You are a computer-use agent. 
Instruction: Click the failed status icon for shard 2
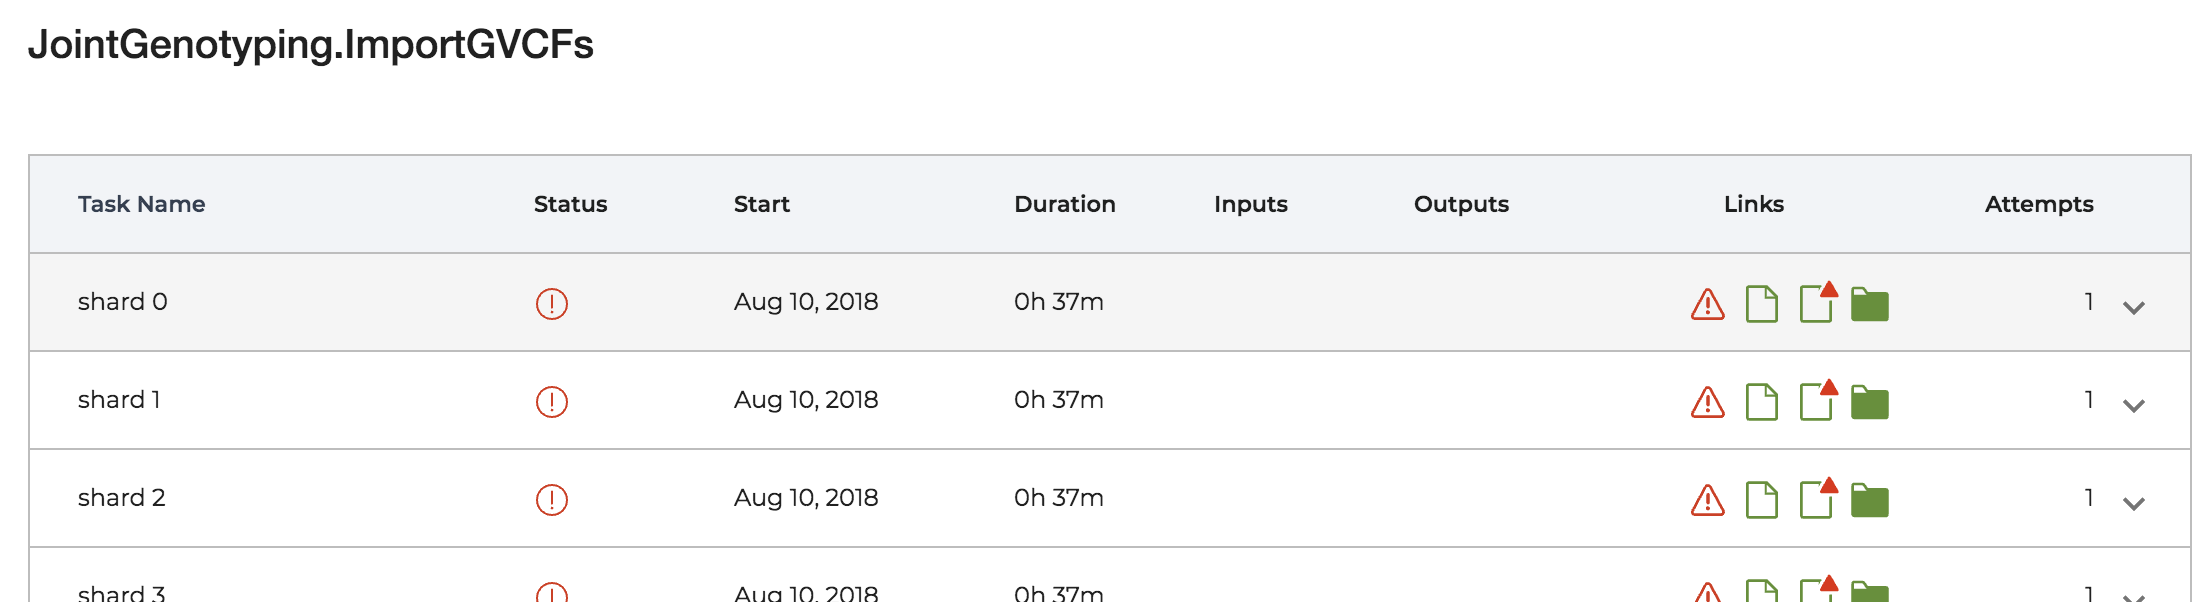552,499
